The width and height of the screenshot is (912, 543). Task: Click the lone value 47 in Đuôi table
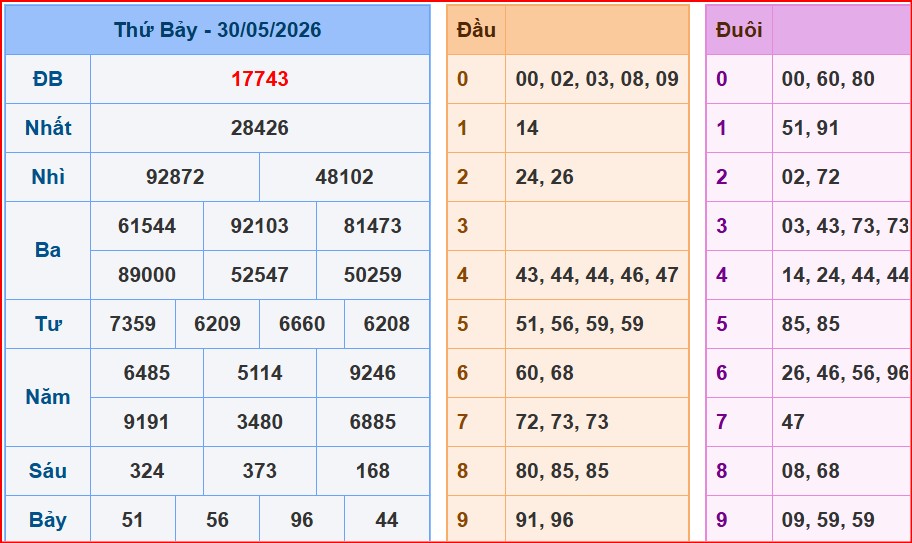tap(793, 421)
